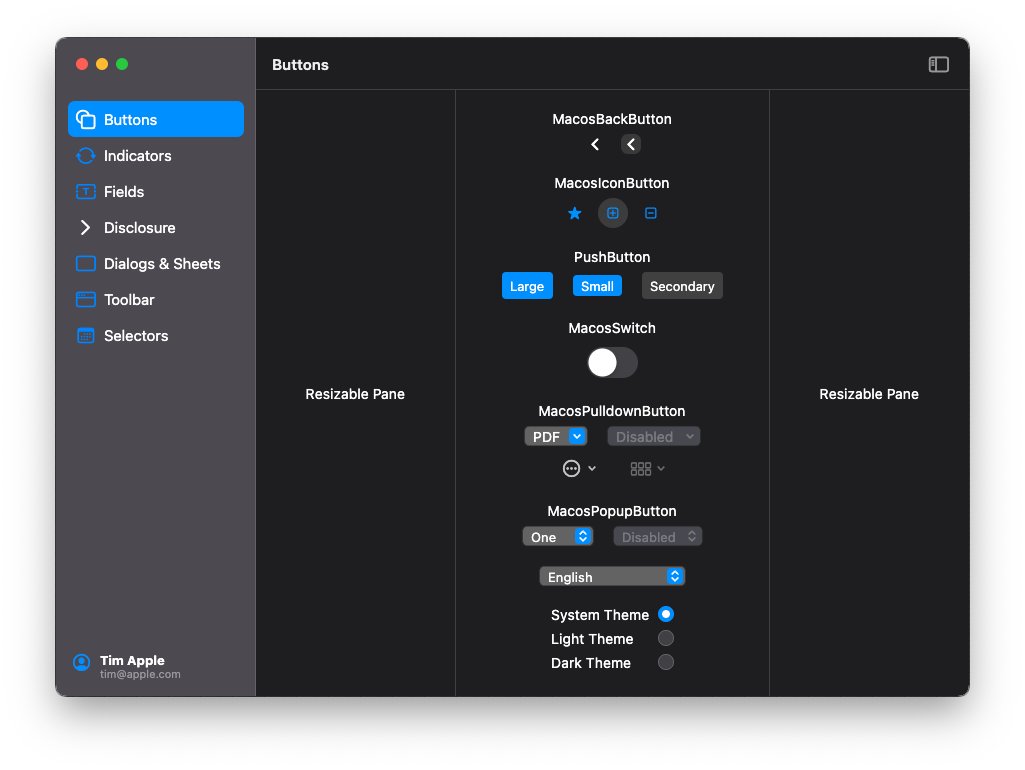Select the Indicators sidebar icon
The image size is (1025, 770).
pos(85,156)
